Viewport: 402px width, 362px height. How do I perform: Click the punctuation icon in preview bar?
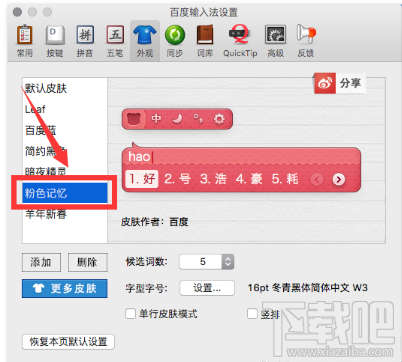click(x=198, y=119)
